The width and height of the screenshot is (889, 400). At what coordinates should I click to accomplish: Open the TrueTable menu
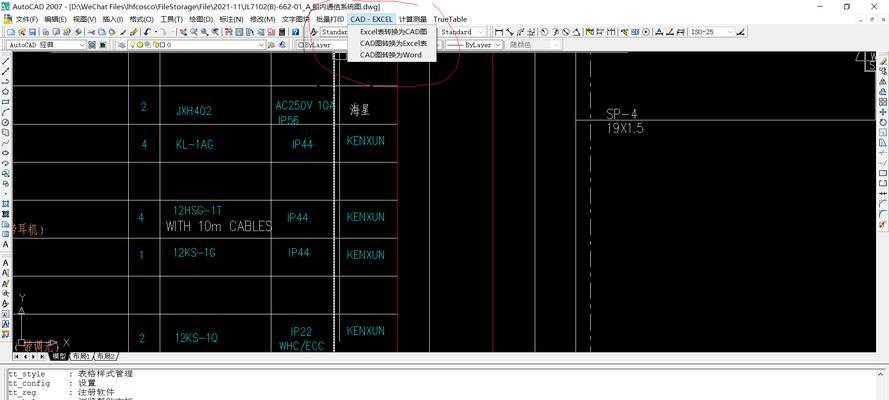pyautogui.click(x=450, y=19)
